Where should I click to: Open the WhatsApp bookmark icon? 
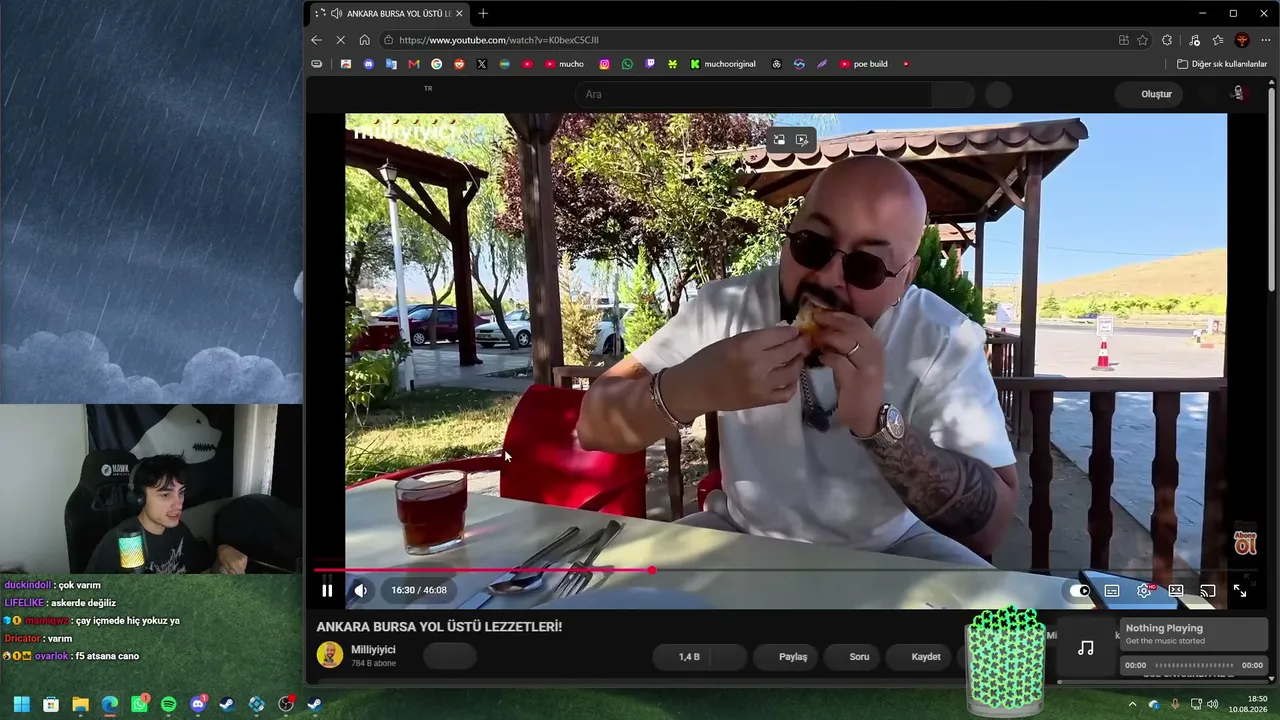pos(627,64)
